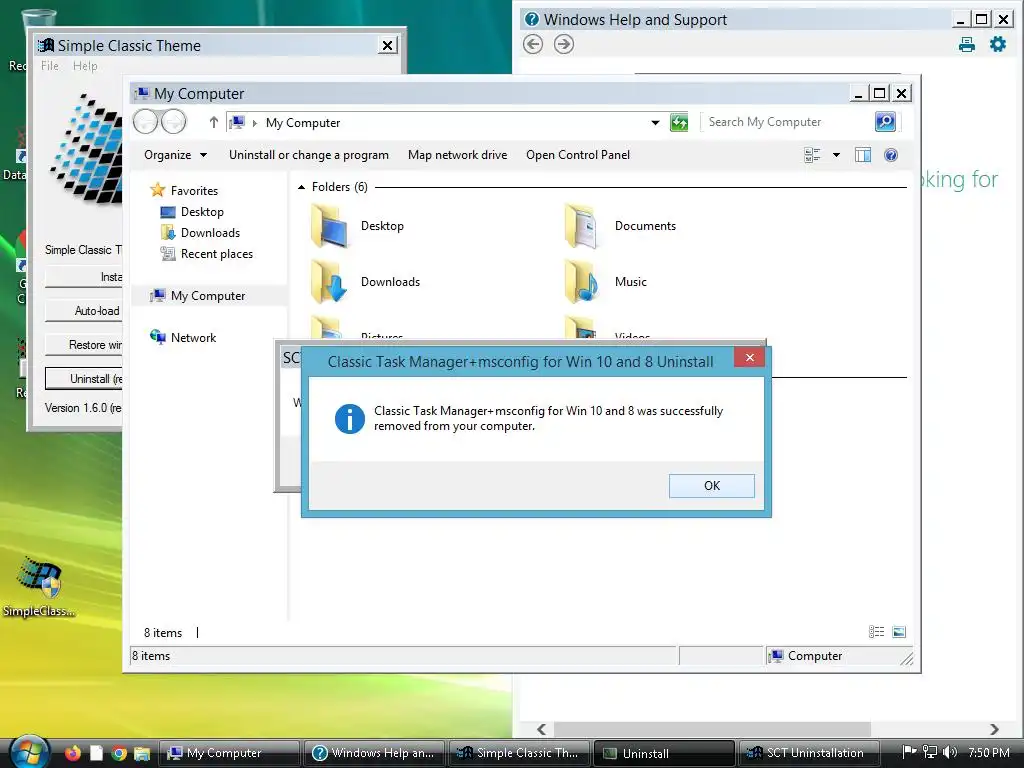Click Auto-load button in Simple Classic Theme
Screen dimensions: 1024x768
[84, 311]
